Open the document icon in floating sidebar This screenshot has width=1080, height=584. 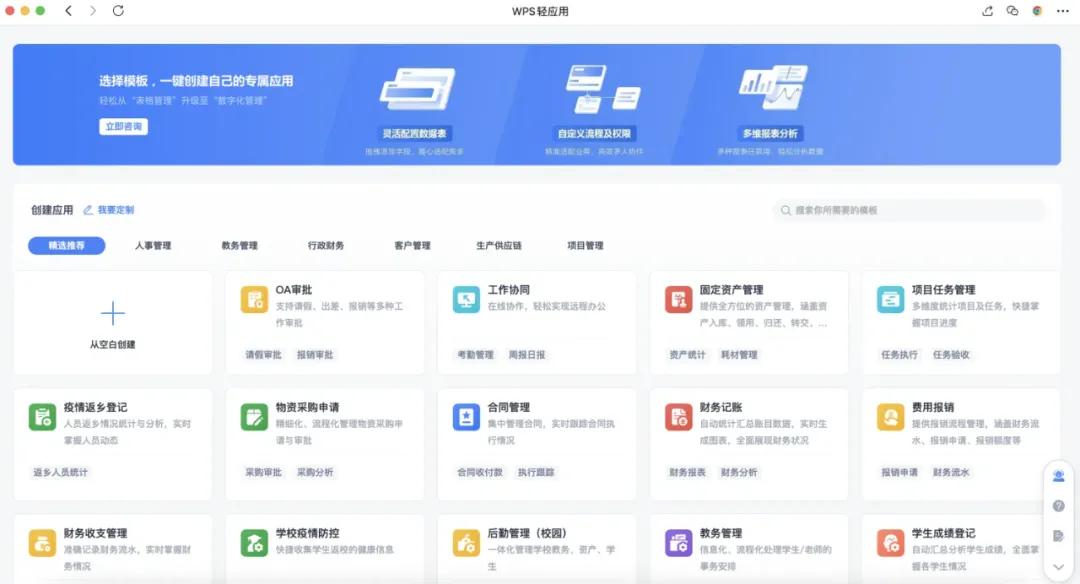pos(1059,536)
